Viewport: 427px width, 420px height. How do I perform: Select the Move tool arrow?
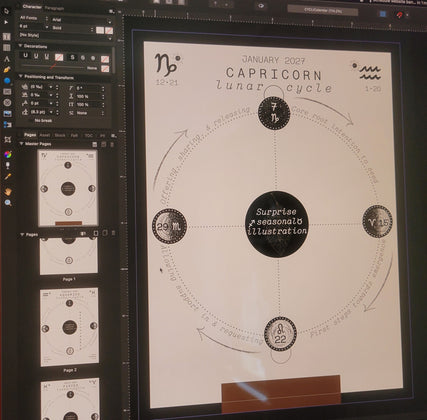[x=6, y=11]
